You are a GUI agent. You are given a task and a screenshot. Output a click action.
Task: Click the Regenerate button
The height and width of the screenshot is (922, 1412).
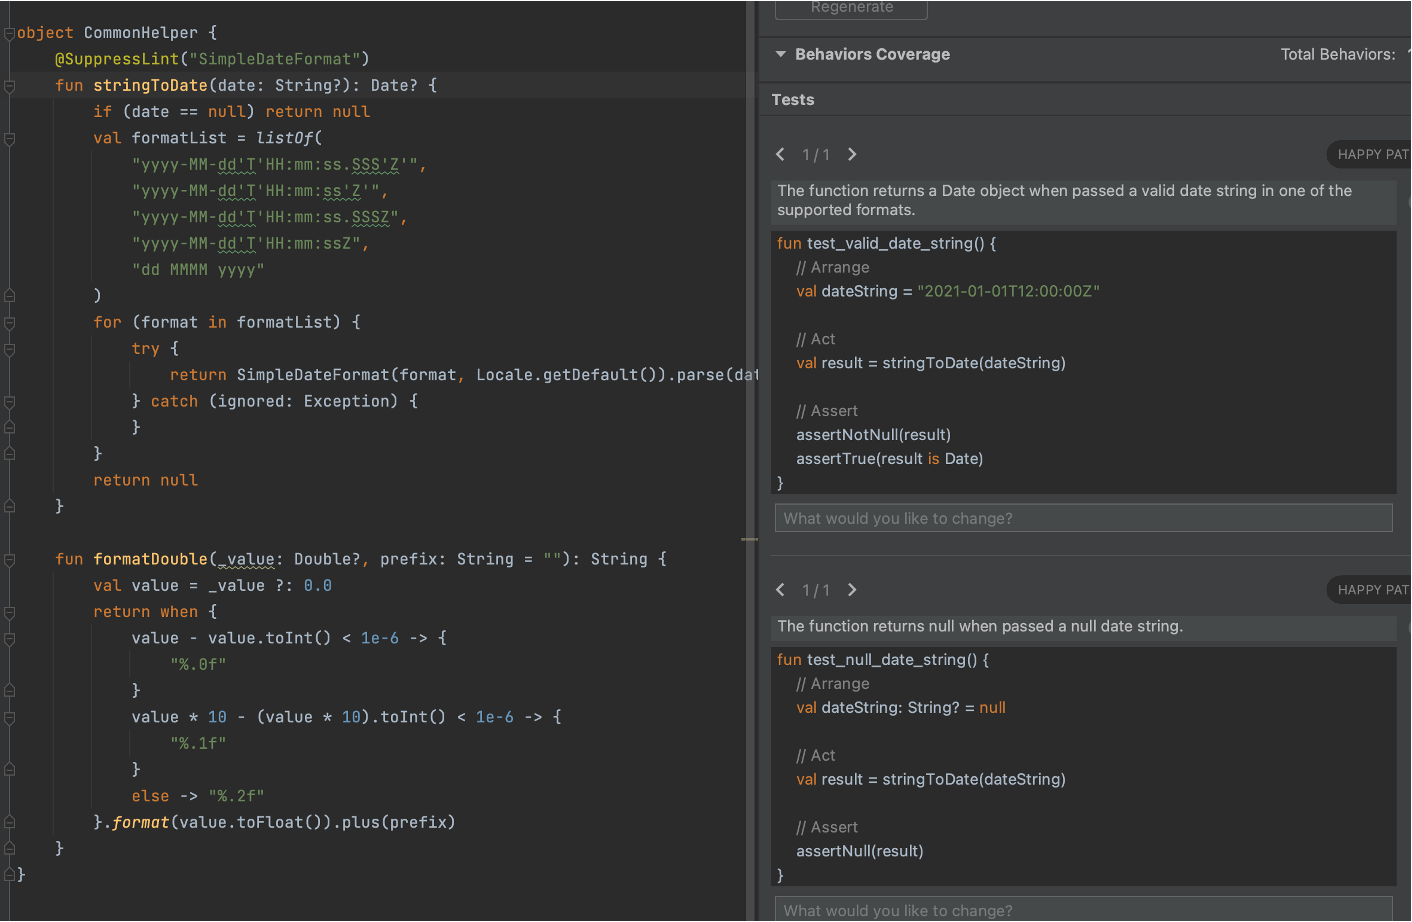click(x=851, y=8)
